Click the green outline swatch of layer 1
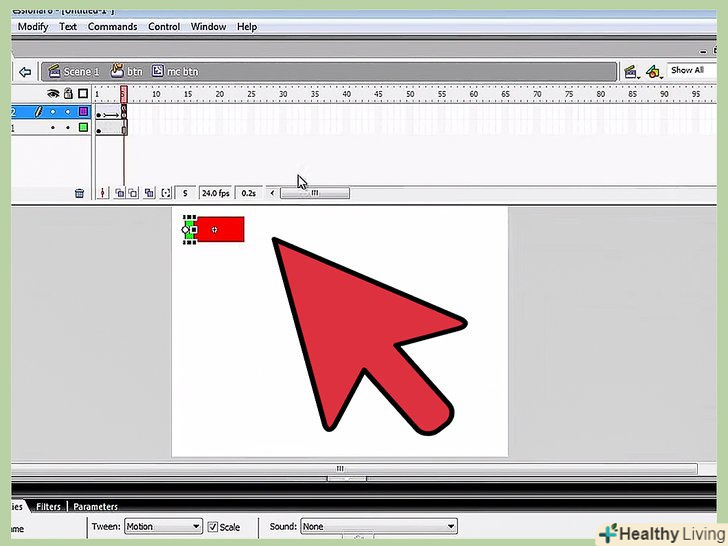Screen dimensions: 728x546 (x=83, y=127)
